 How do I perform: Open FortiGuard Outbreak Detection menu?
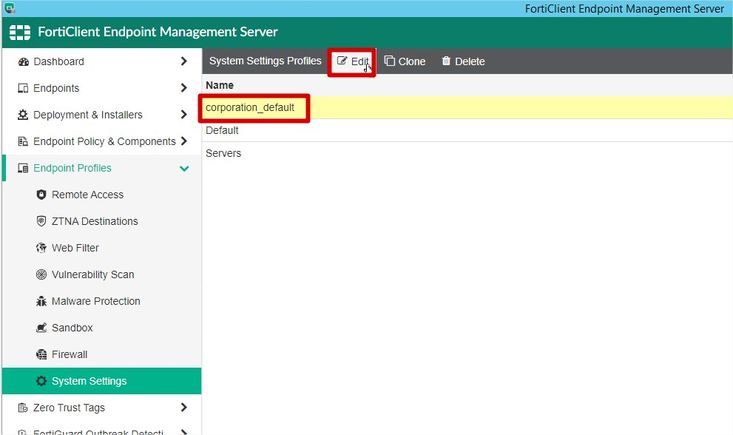pyautogui.click(x=98, y=432)
